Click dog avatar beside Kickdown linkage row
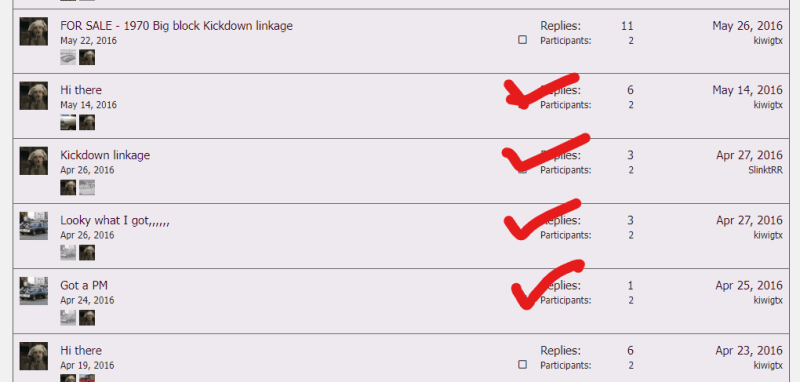 coord(34,161)
